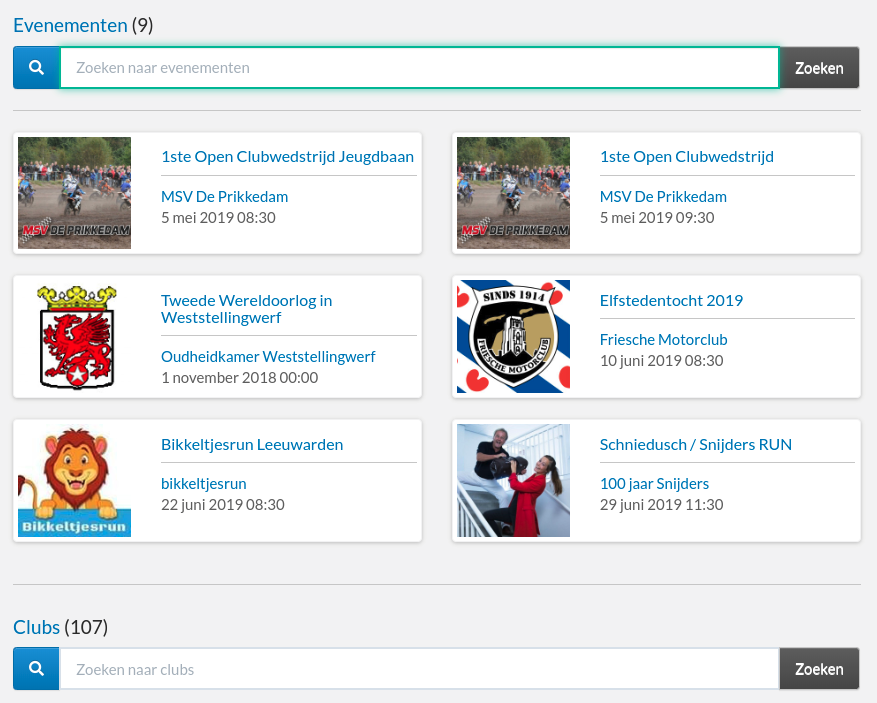The width and height of the screenshot is (877, 703).
Task: Open 'Tweede Wereldoorlog in Weststellingwerf' event
Action: point(246,308)
